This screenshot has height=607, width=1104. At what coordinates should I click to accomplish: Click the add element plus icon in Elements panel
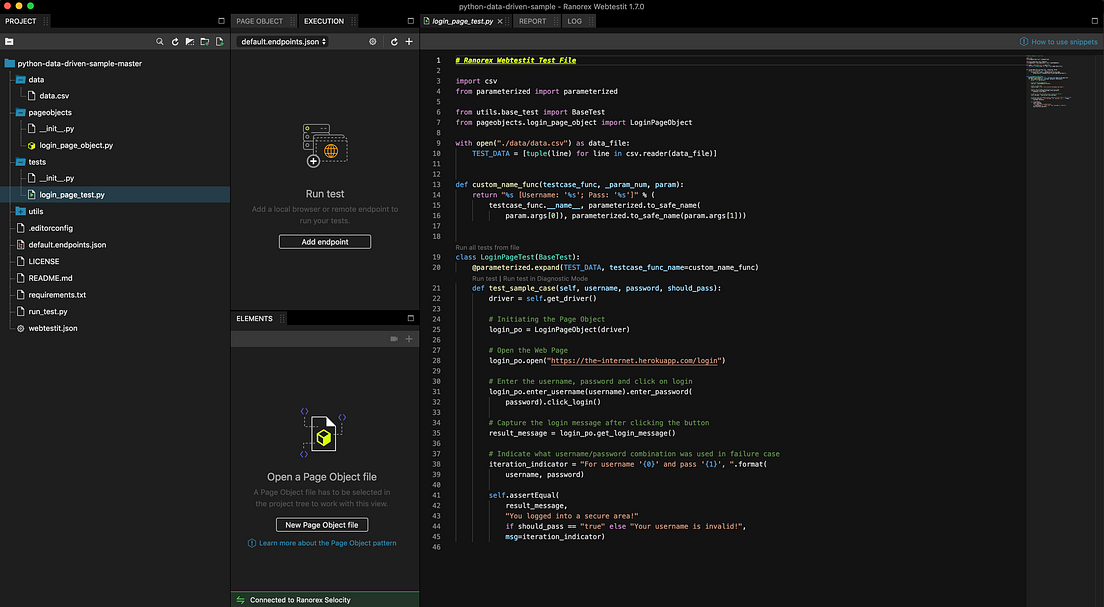tap(409, 338)
